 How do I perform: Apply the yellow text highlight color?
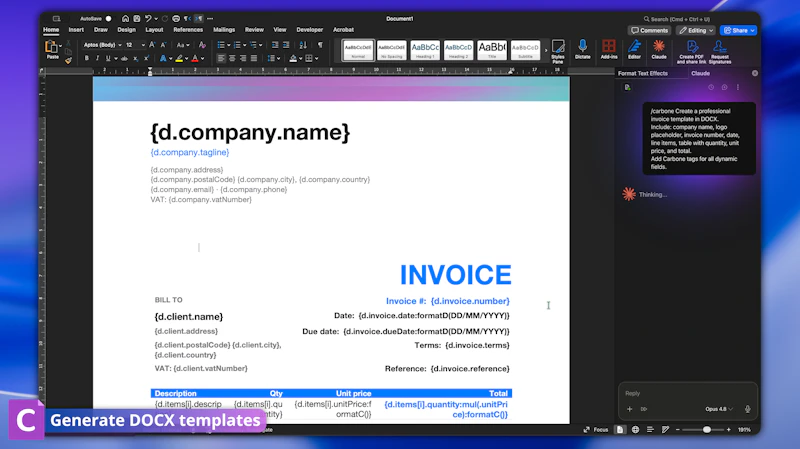(x=179, y=59)
